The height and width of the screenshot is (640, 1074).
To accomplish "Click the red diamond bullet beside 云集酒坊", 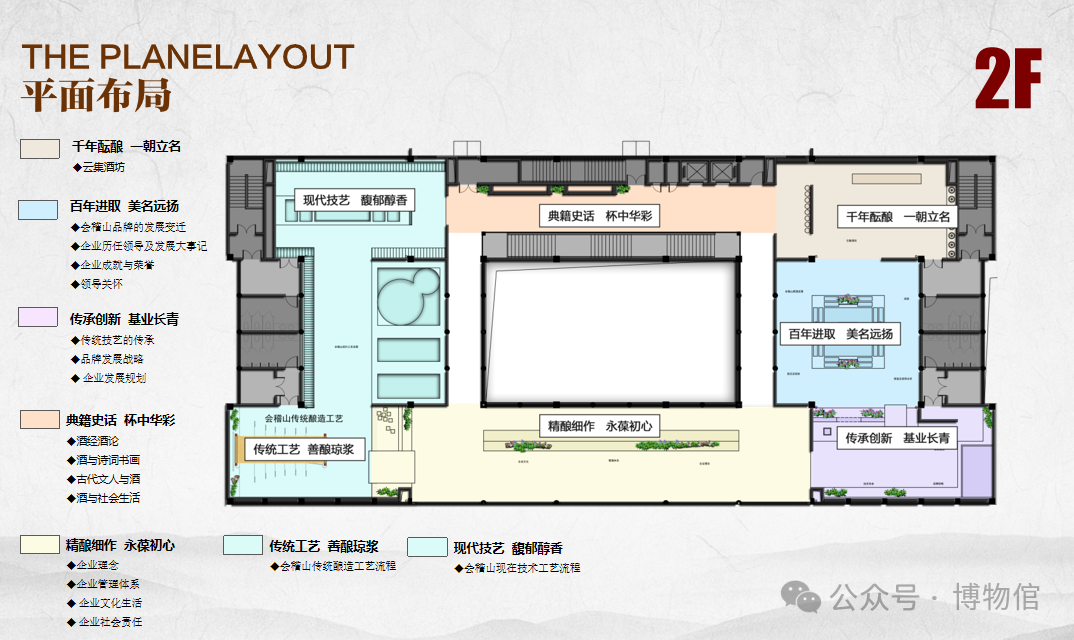I will click(x=76, y=167).
